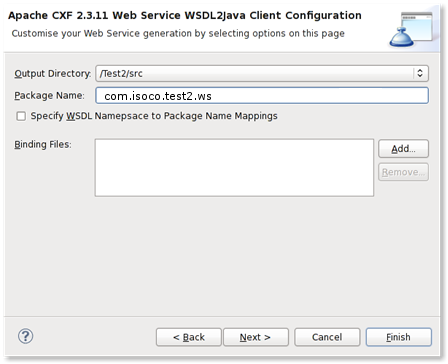This screenshot has width=448, height=364.
Task: Add a binding file with Add...
Action: [x=403, y=149]
